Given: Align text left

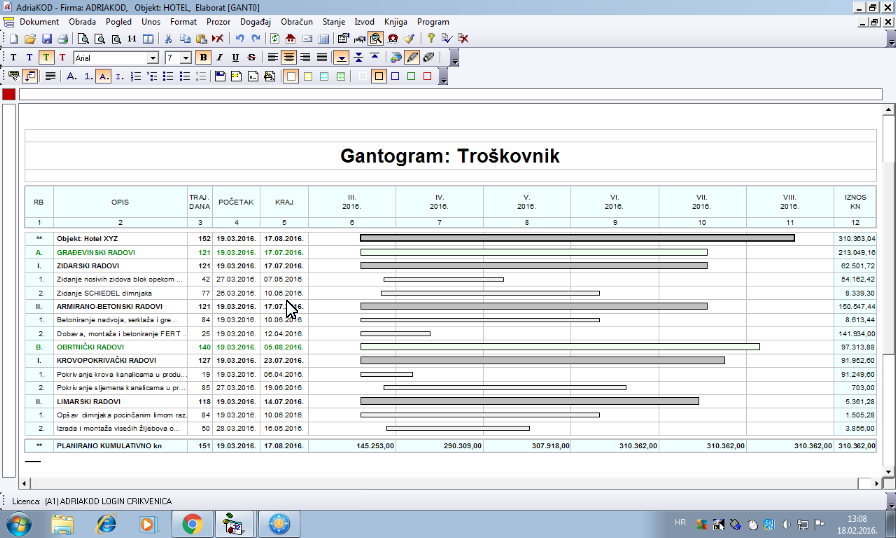Looking at the screenshot, I should (273, 58).
